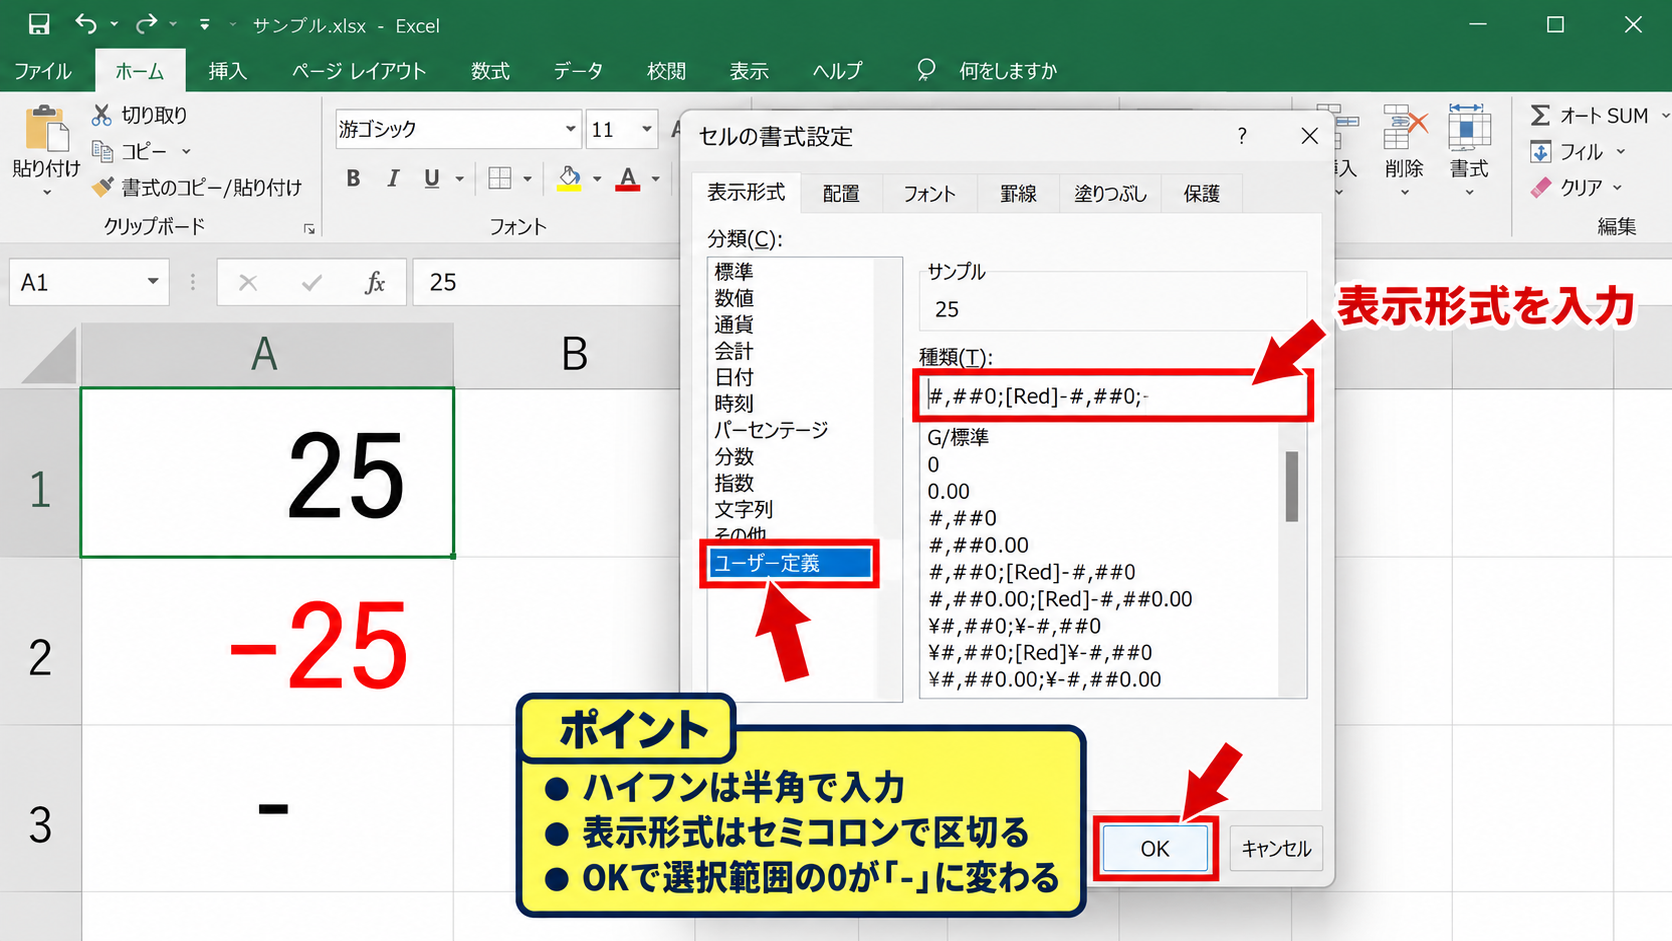Open the 数式 (Formulas) ribbon tab
This screenshot has width=1672, height=941.
[490, 71]
